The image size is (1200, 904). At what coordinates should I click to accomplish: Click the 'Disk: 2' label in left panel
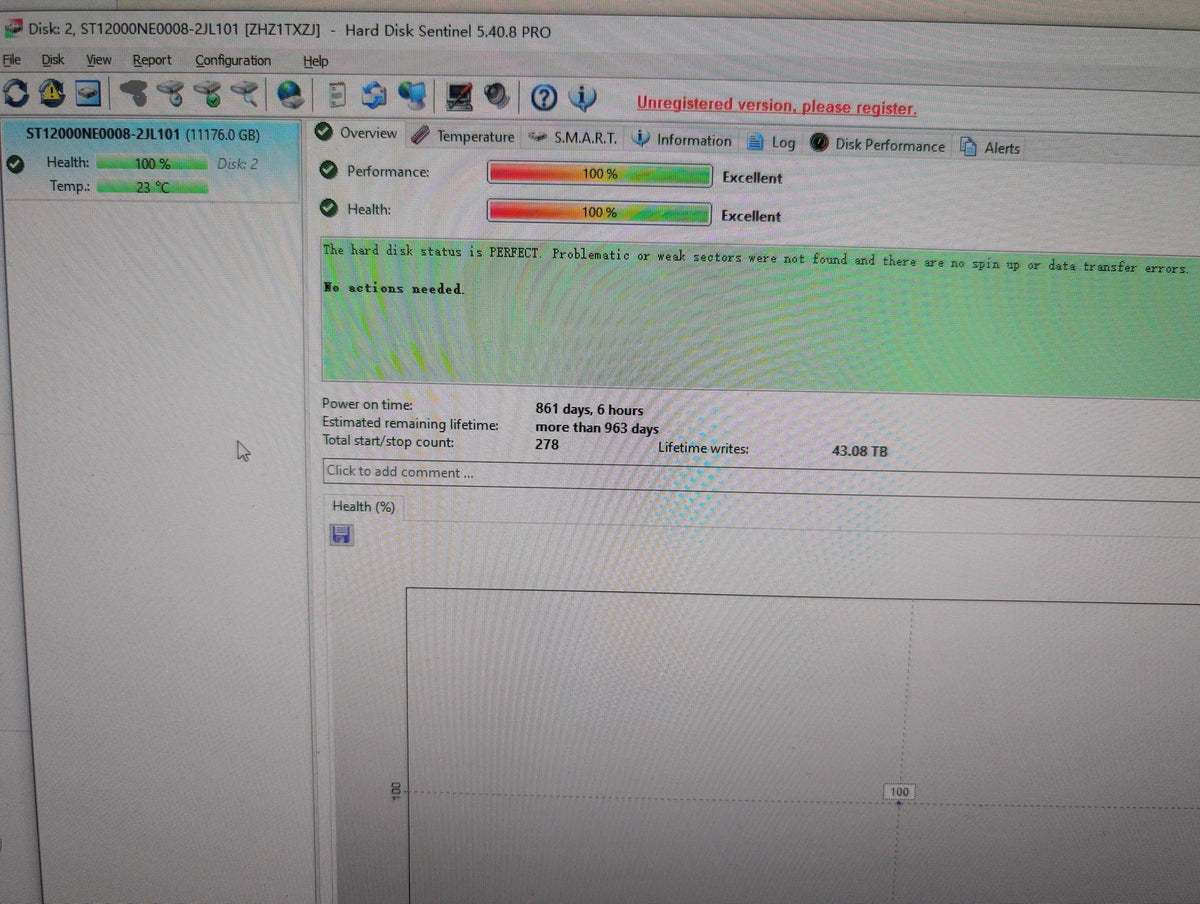point(237,163)
